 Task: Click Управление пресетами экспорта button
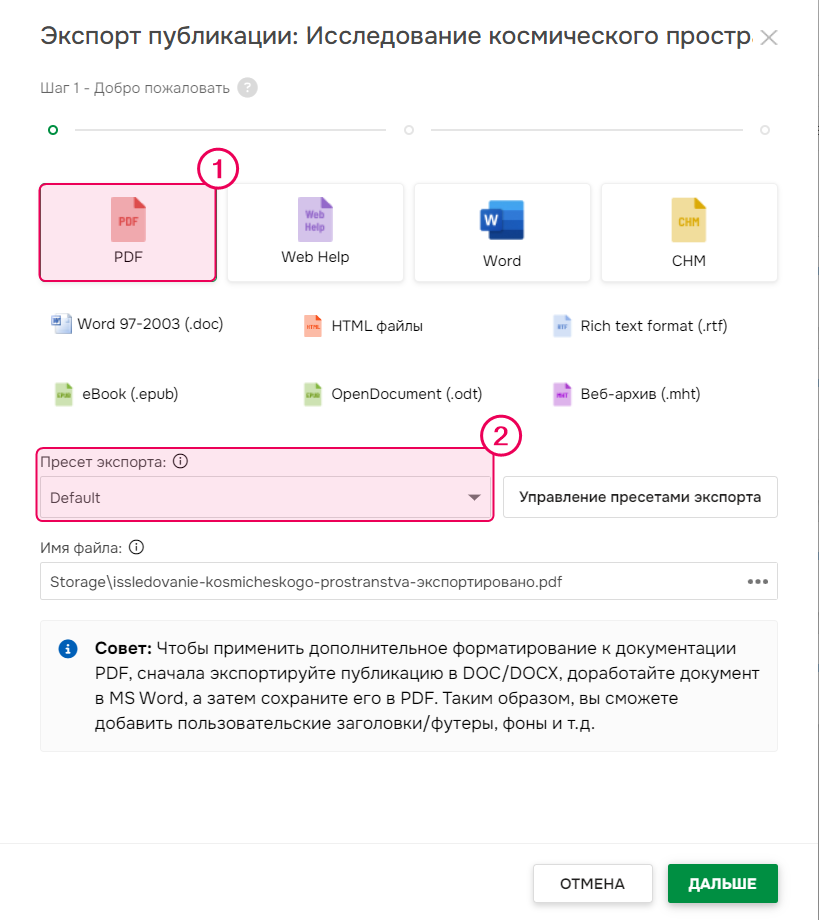pos(640,497)
